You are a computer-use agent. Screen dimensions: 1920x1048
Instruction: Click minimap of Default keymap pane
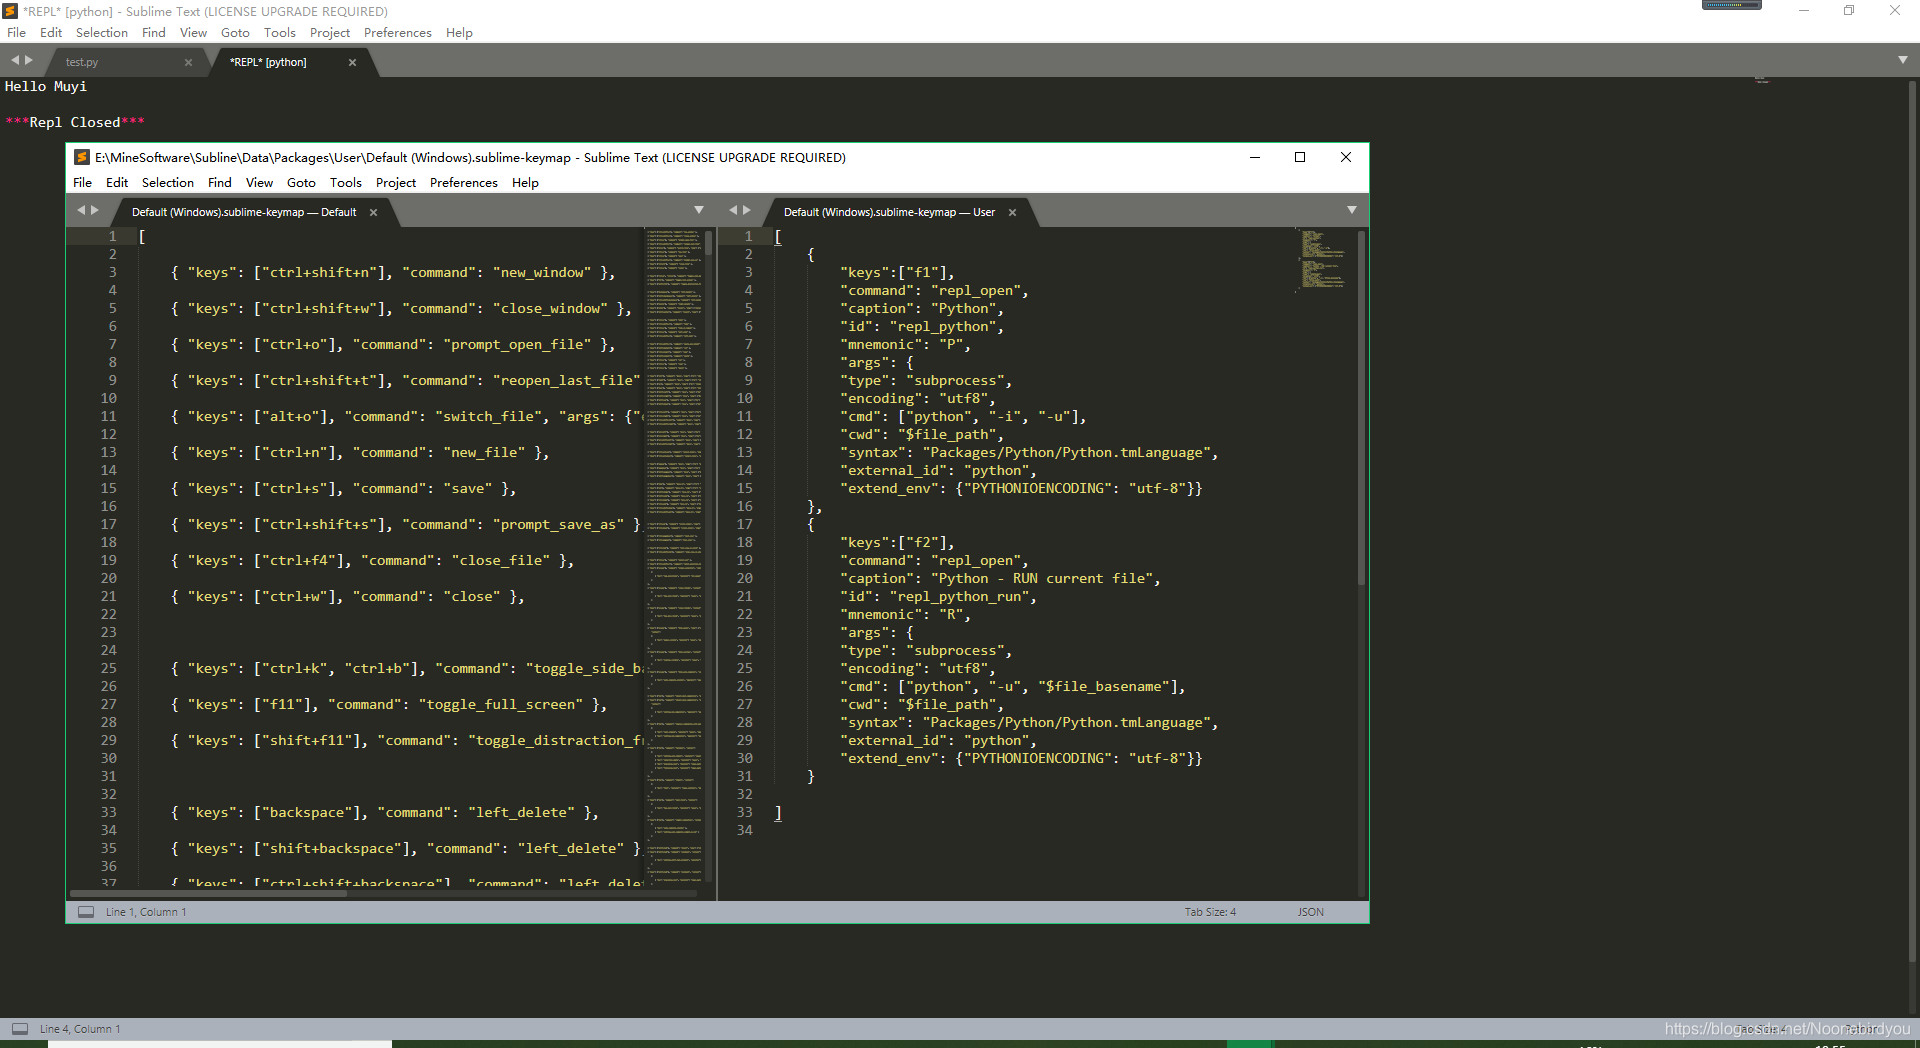click(673, 555)
